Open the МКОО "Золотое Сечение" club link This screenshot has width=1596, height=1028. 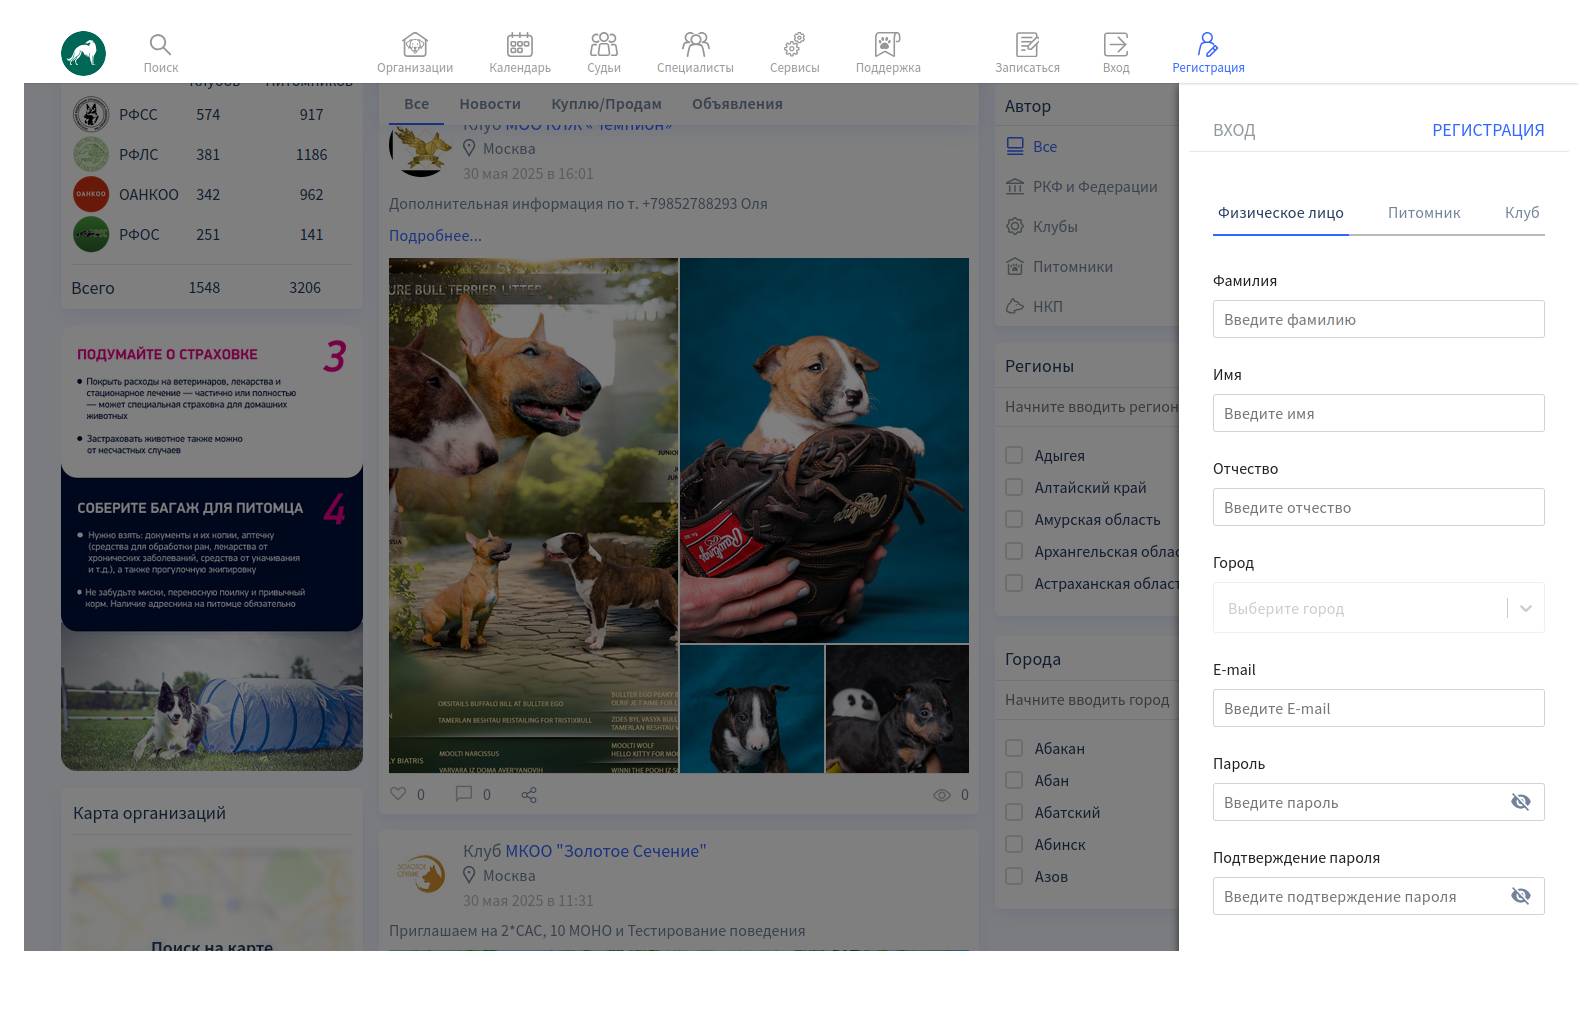pyautogui.click(x=605, y=851)
